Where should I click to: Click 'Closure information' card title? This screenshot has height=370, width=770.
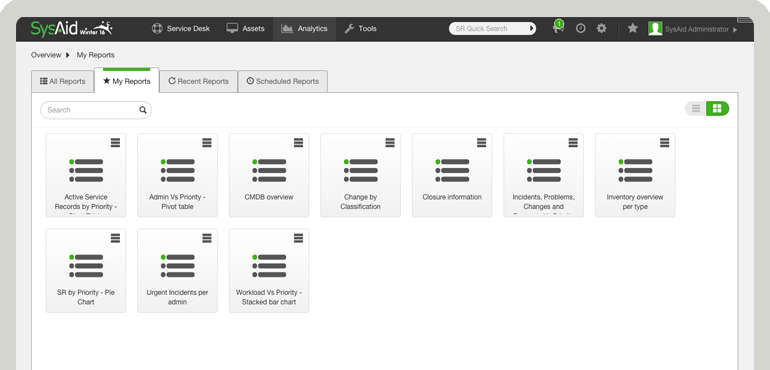(x=452, y=197)
